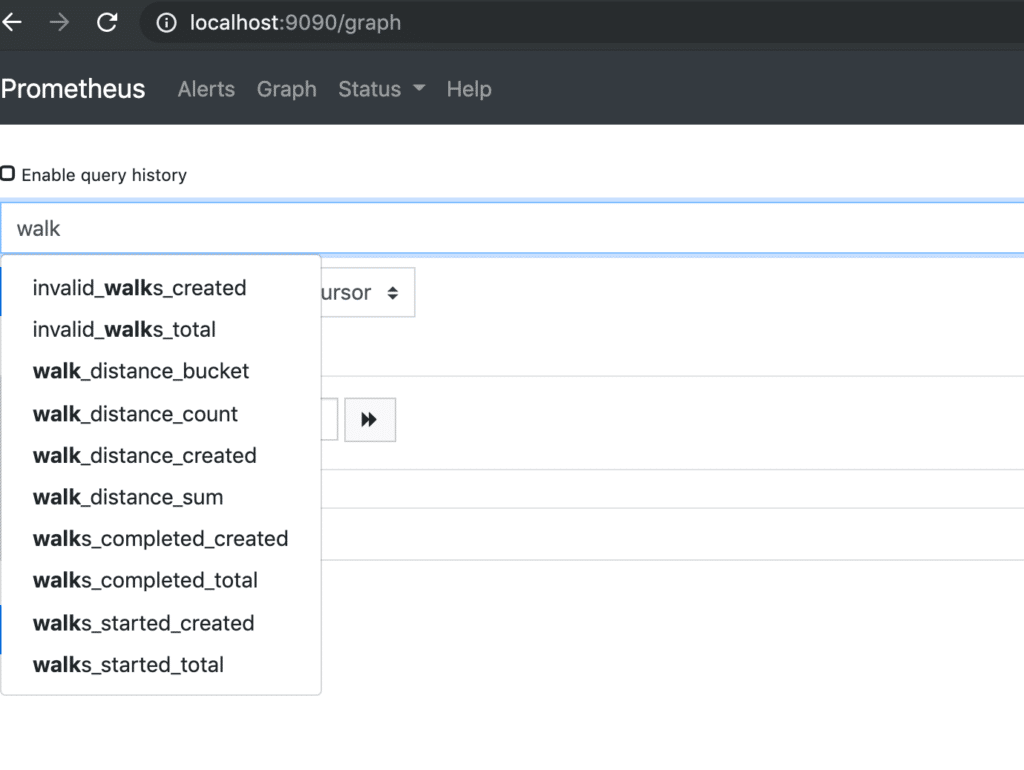Open the Help link
Viewport: 1024px width, 770px height.
pos(468,89)
